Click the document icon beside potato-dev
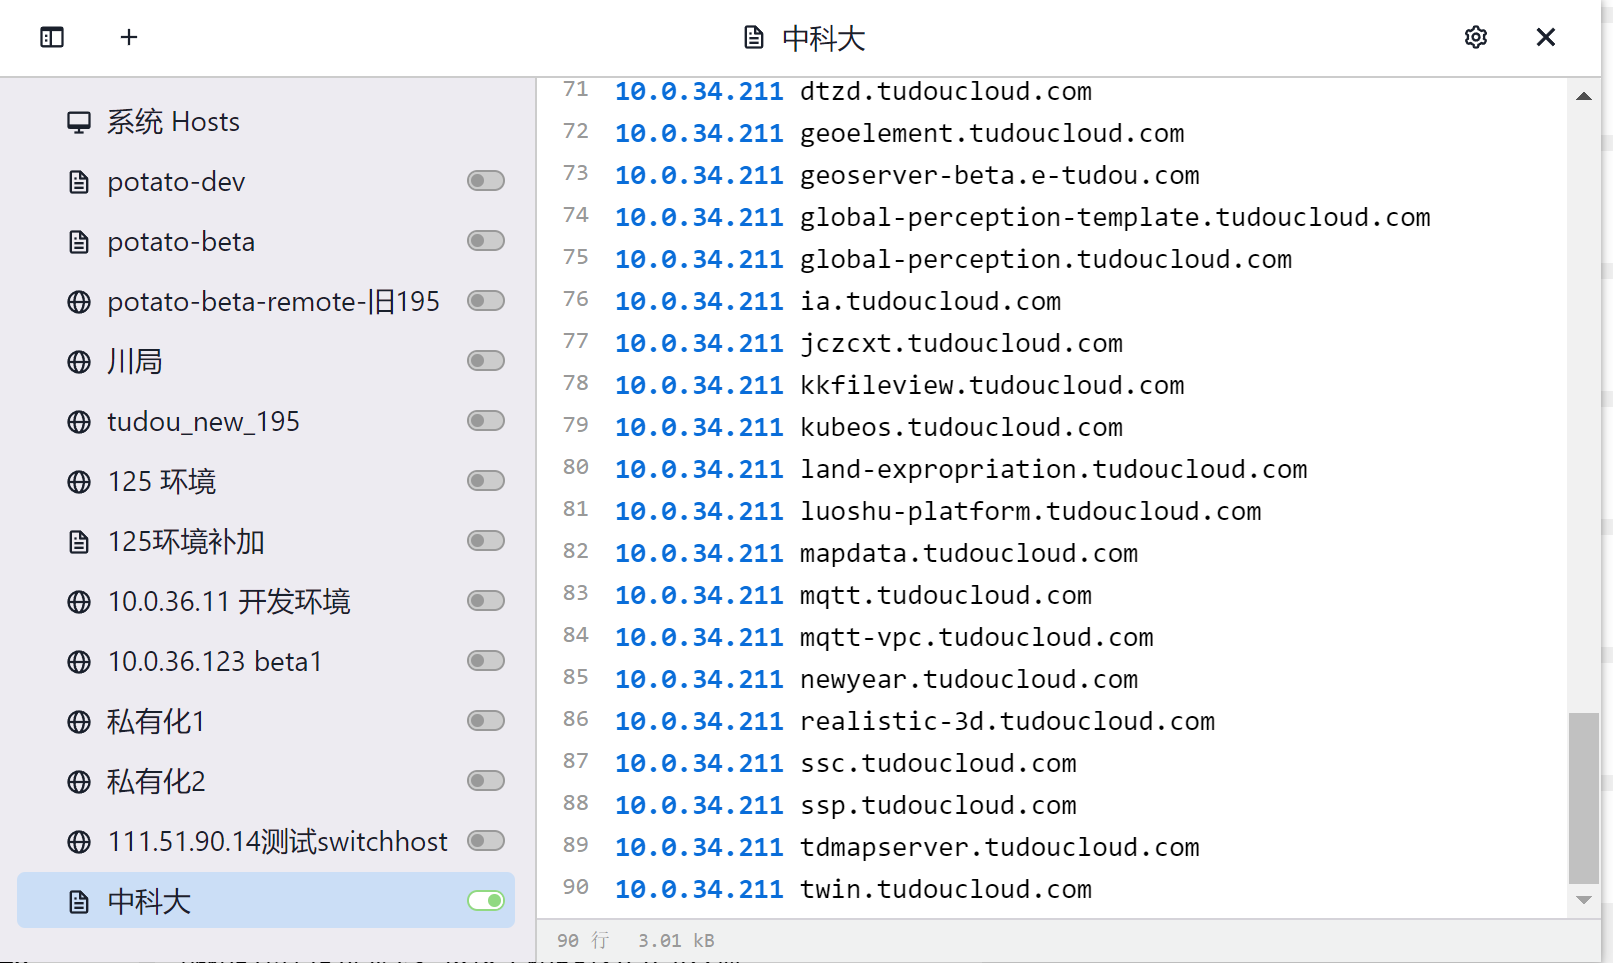Image resolution: width=1613 pixels, height=963 pixels. click(78, 181)
